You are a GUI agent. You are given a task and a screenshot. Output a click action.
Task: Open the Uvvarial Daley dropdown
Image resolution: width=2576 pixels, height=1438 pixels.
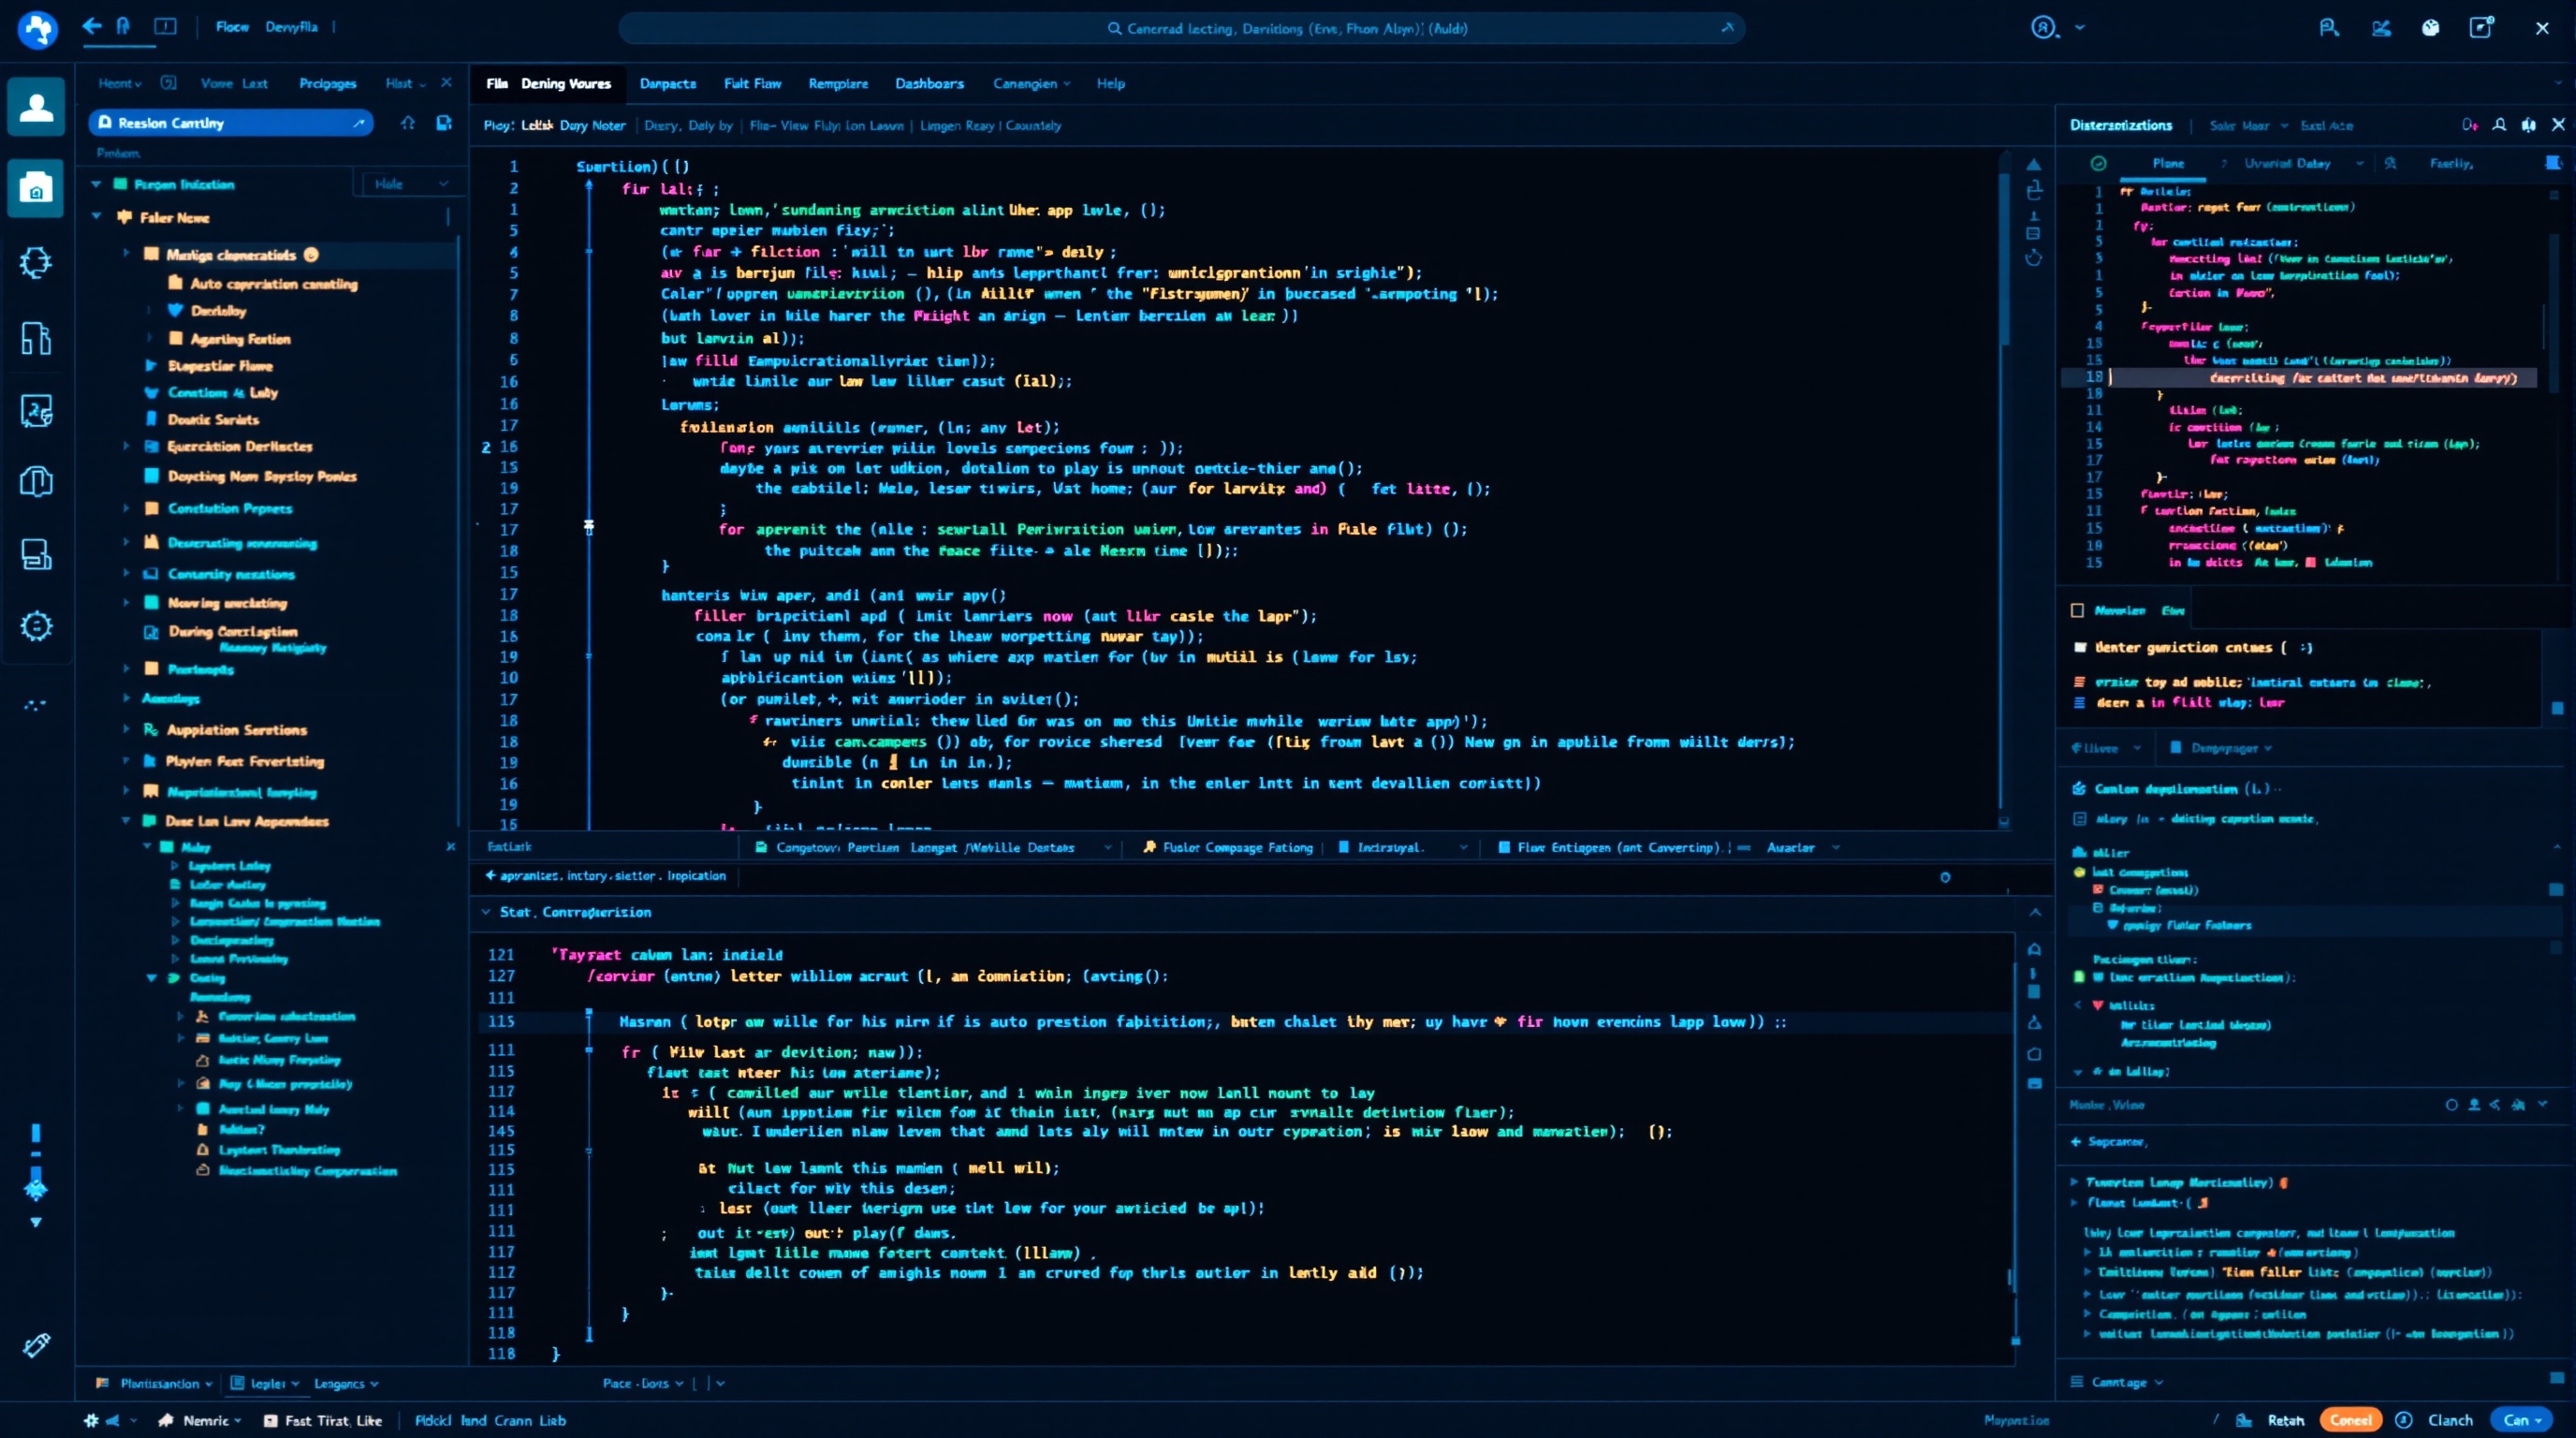[2304, 163]
